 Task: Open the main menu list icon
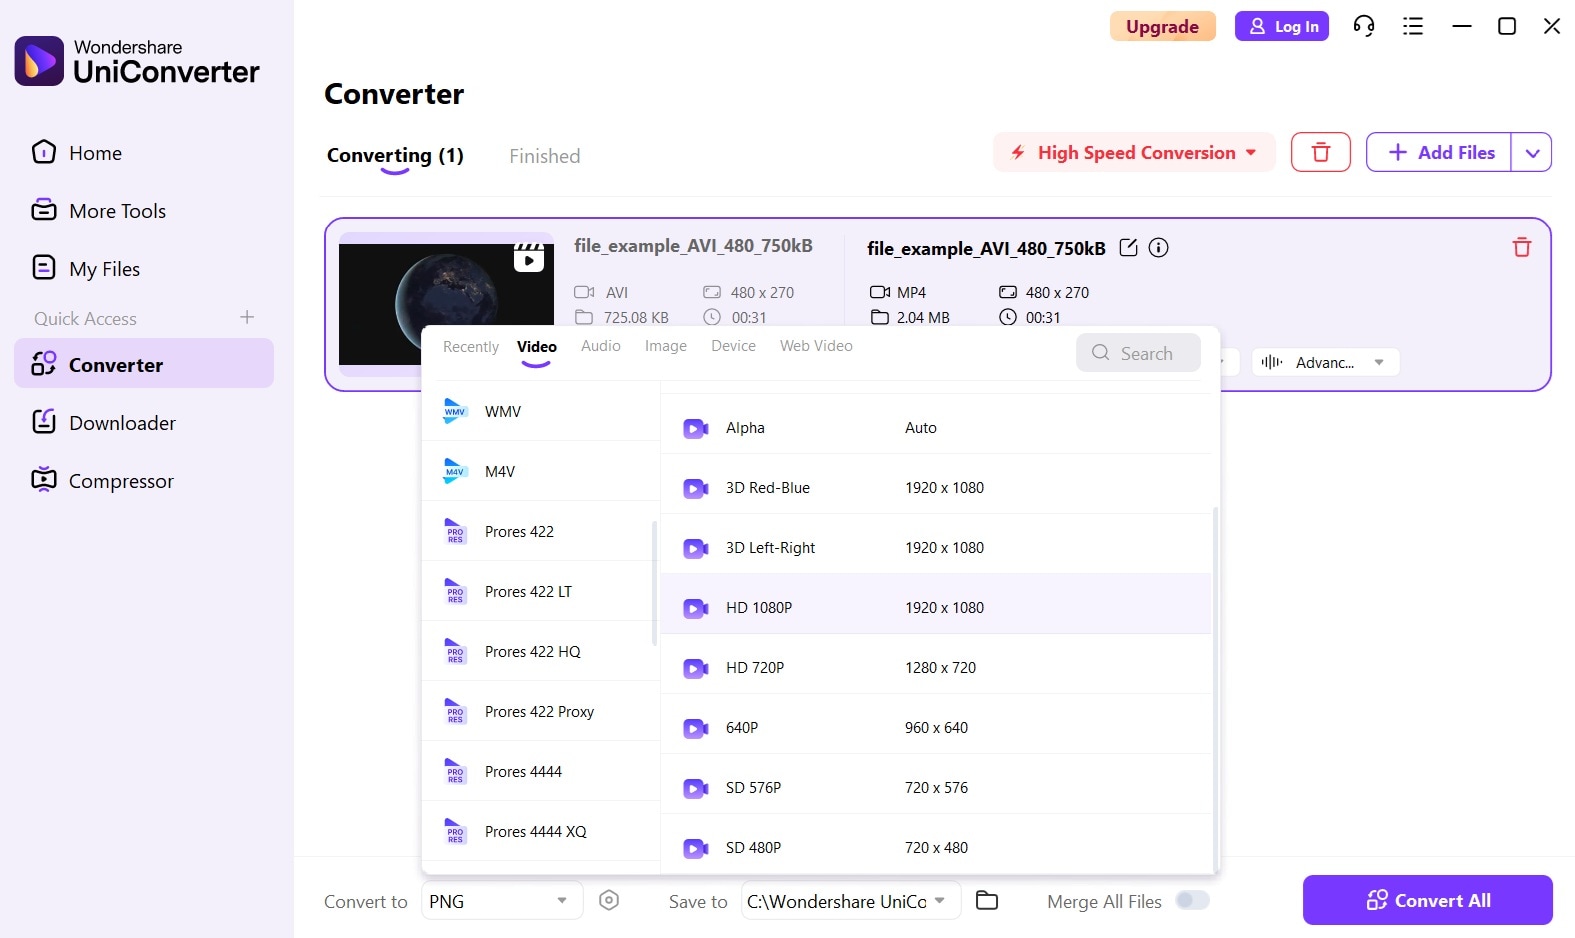click(1413, 26)
